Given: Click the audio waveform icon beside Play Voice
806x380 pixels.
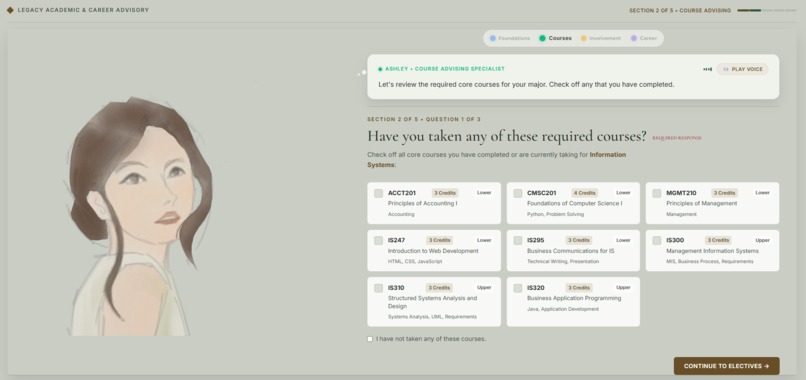Looking at the screenshot, I should [708, 69].
